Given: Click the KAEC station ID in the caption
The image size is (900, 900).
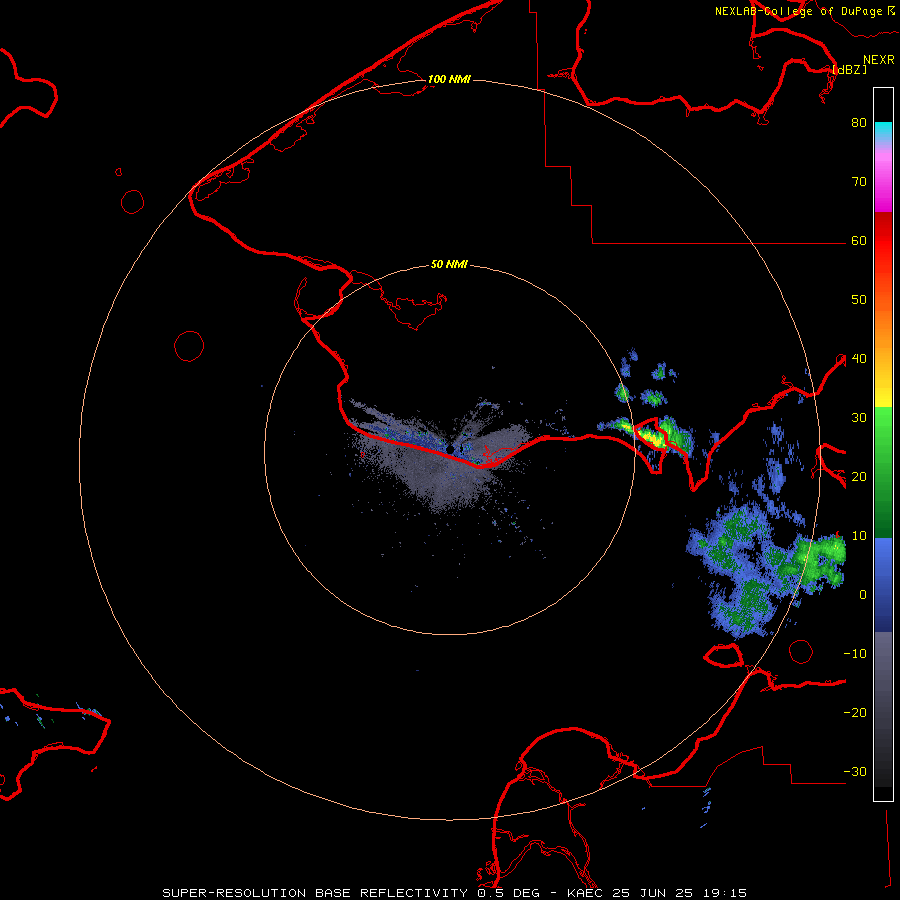Looking at the screenshot, I should click(586, 893).
